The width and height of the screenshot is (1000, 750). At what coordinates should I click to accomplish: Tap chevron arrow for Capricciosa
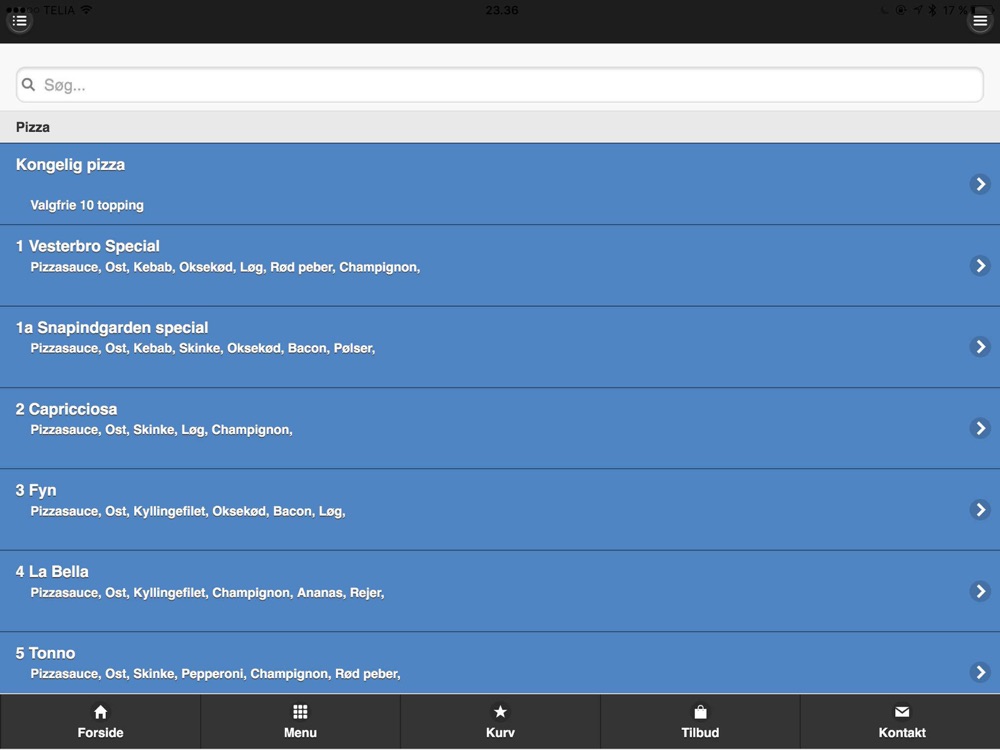point(980,428)
